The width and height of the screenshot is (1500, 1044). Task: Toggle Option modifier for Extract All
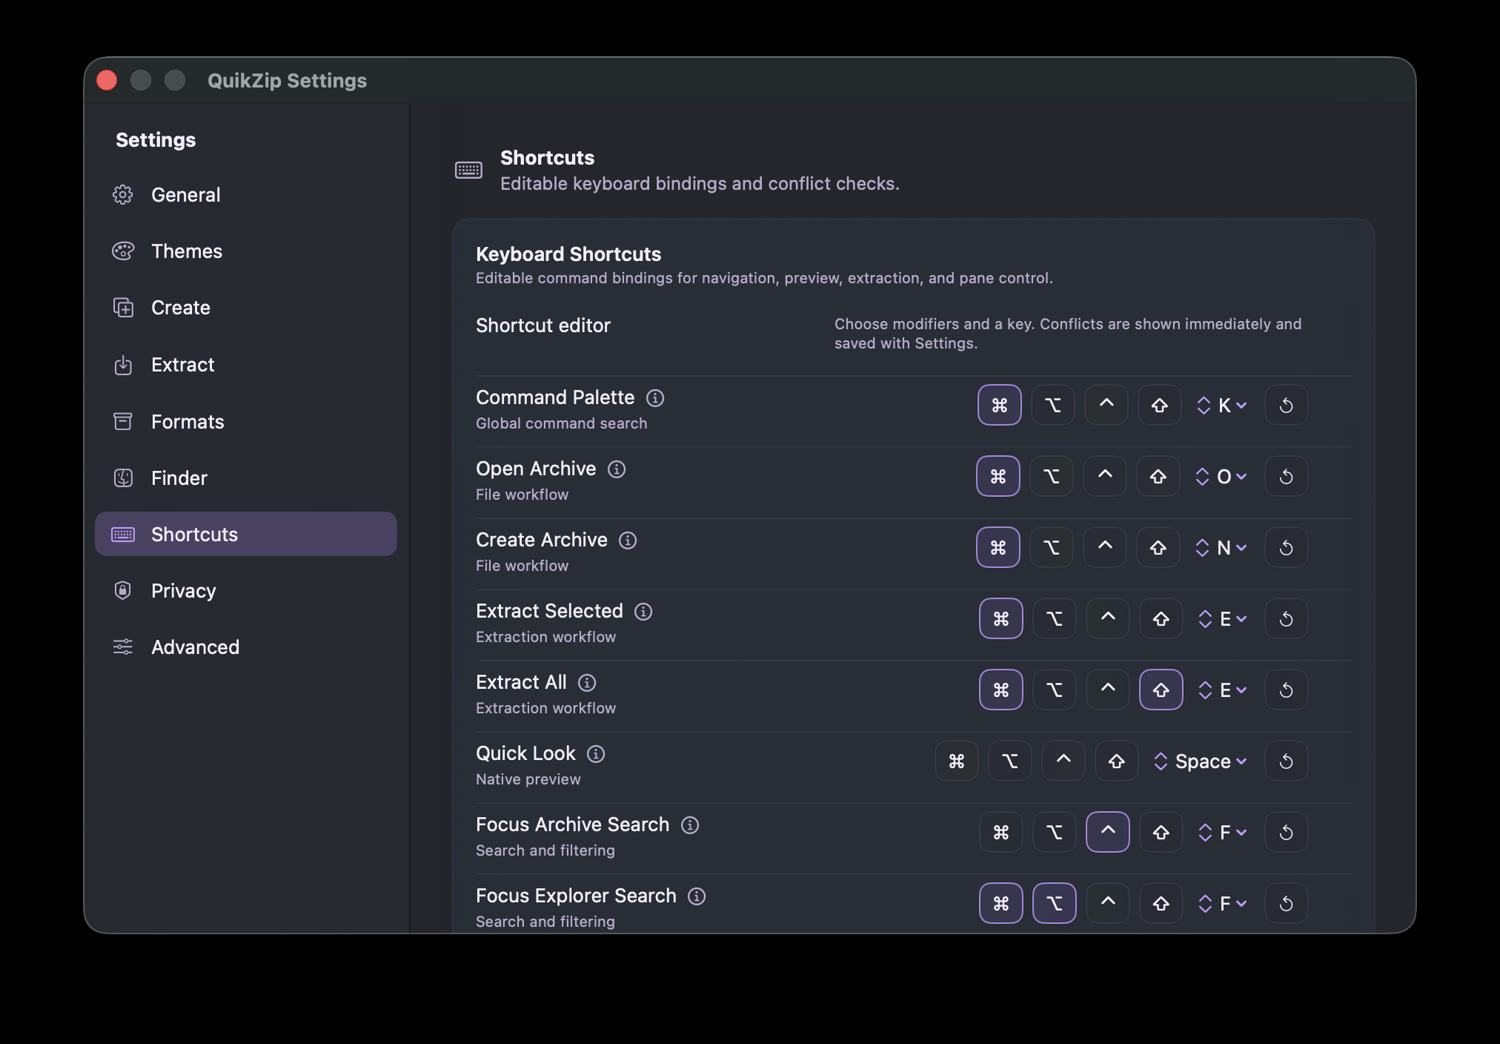coord(1054,690)
